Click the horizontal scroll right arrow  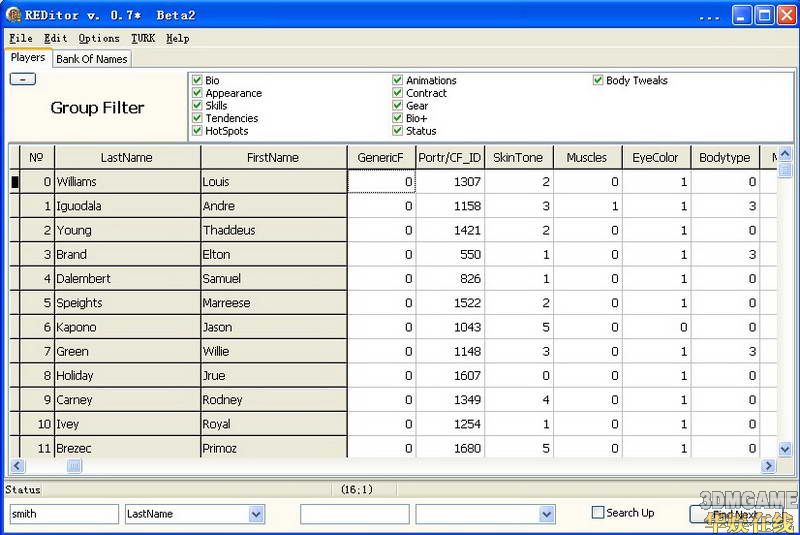pyautogui.click(x=768, y=466)
